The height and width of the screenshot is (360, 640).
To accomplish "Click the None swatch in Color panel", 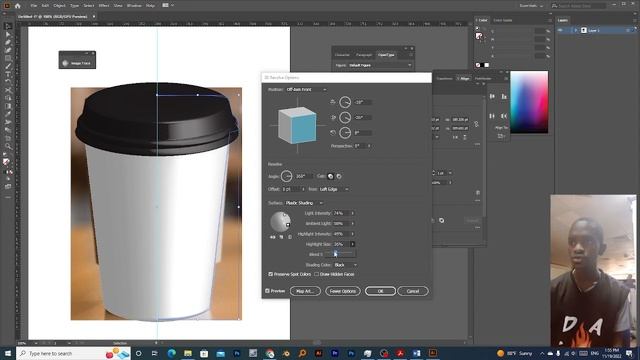I will pyautogui.click(x=478, y=65).
